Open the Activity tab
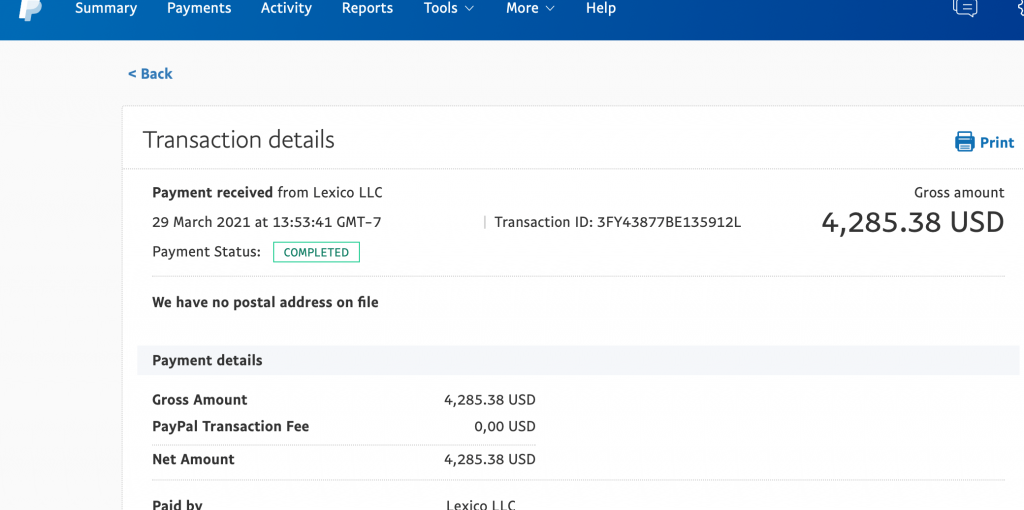 pyautogui.click(x=286, y=8)
